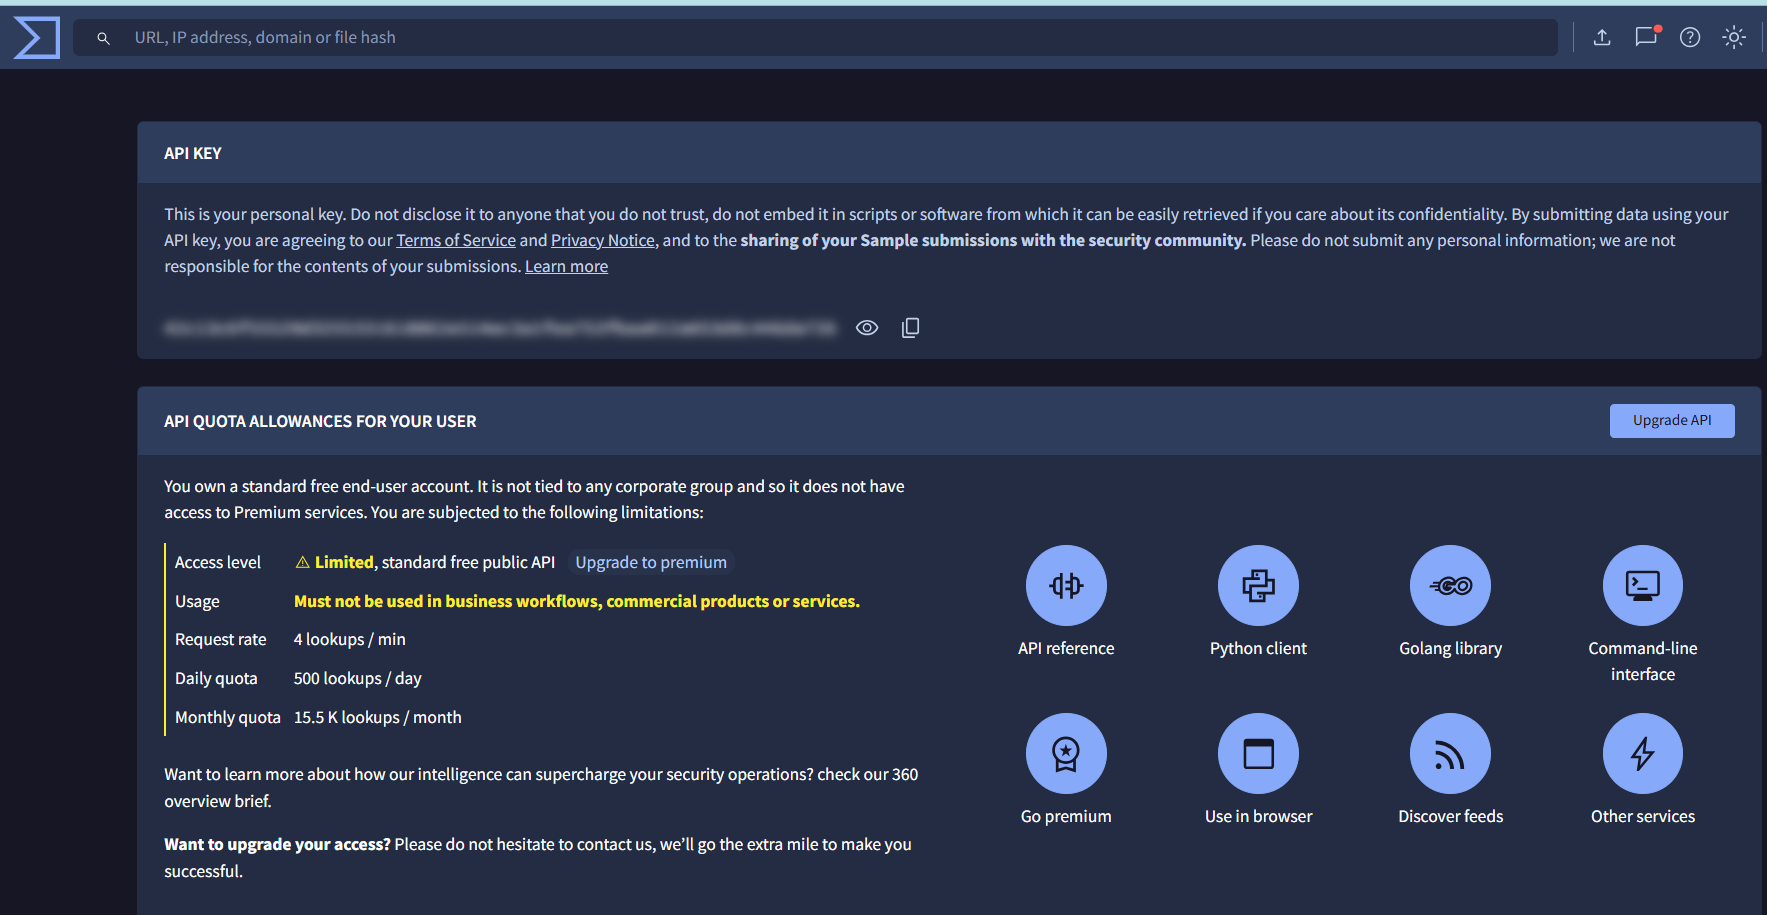1767x915 pixels.
Task: Click the Upgrade API button
Action: pos(1671,420)
